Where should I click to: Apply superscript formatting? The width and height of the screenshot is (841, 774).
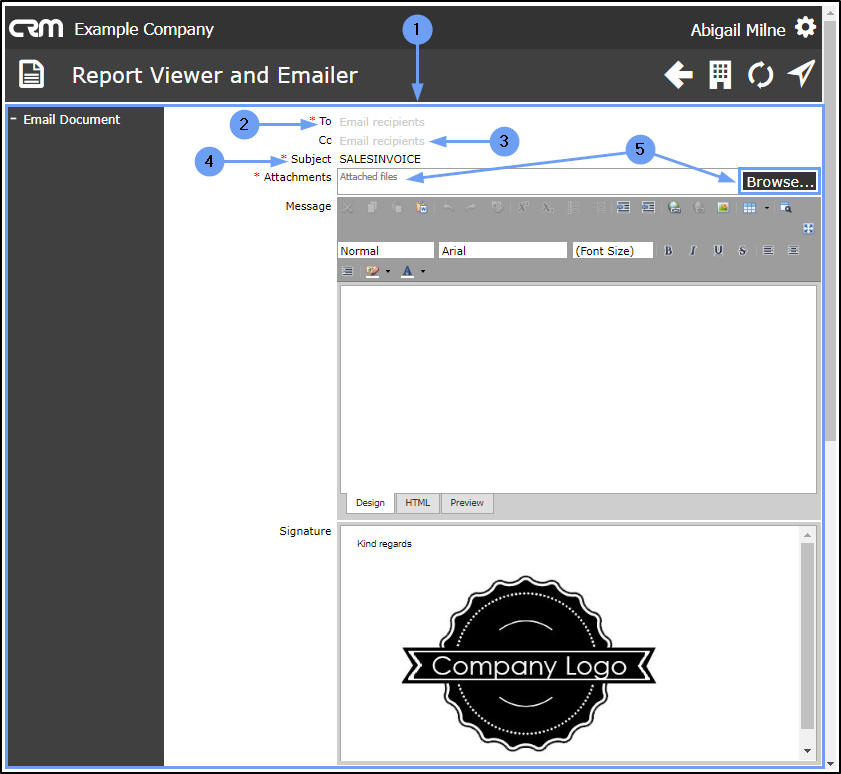[x=523, y=208]
